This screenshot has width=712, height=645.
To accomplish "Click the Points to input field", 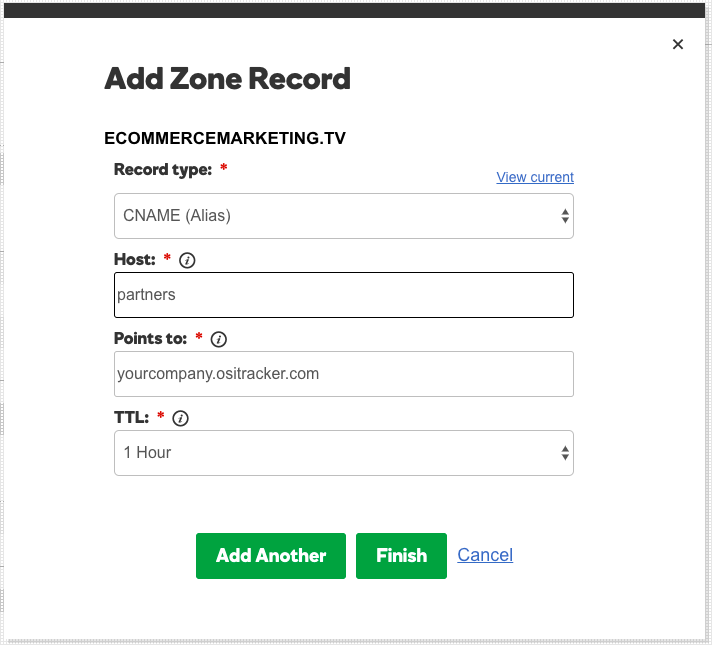I will coord(344,374).
